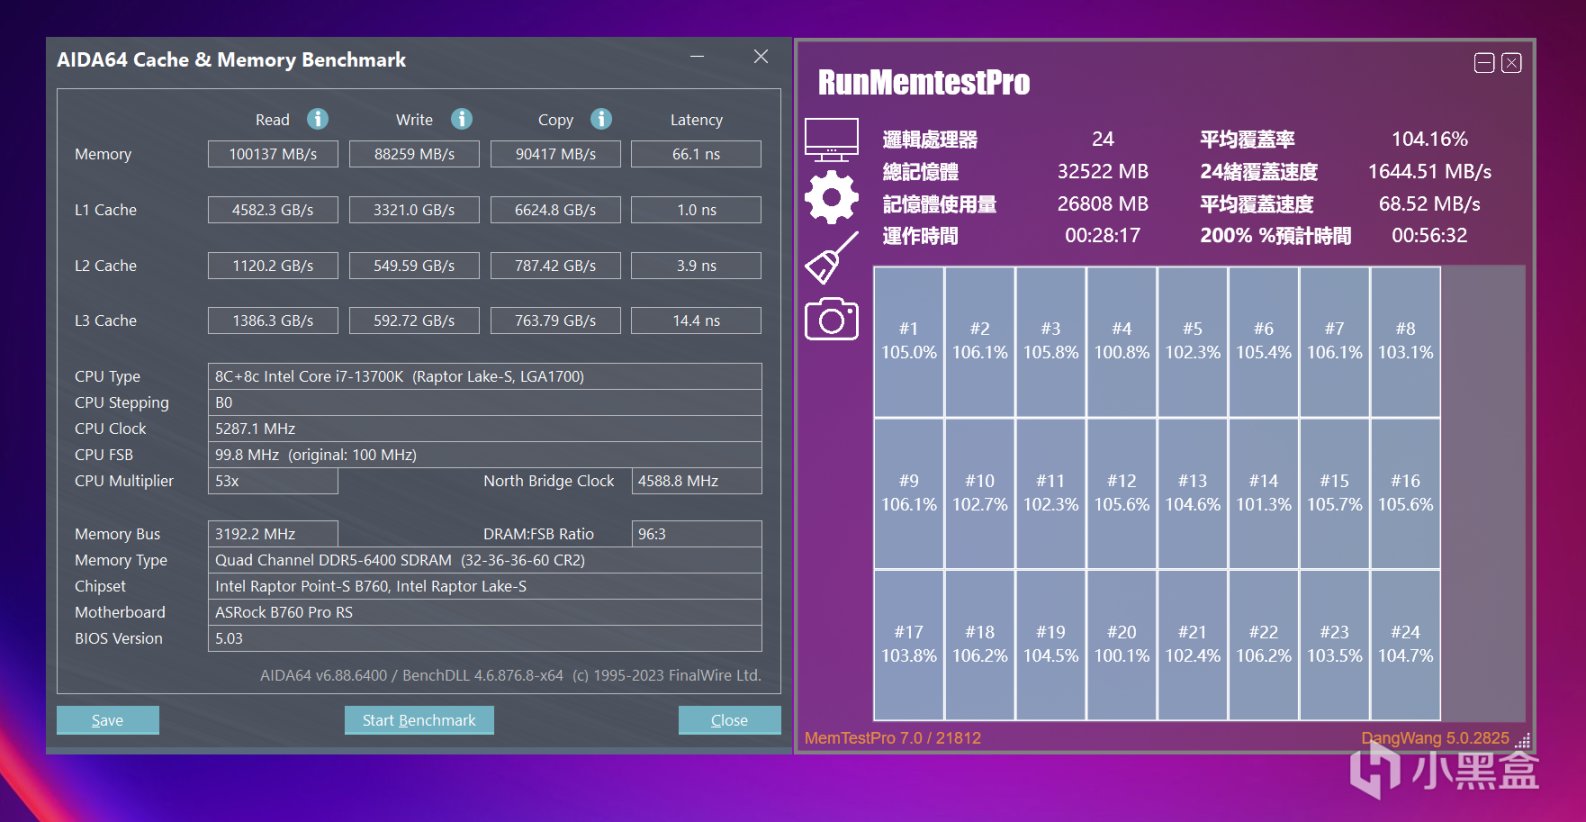This screenshot has height=822, width=1586.
Task: Select thread tile #20 showing 100.1%
Action: click(x=1122, y=645)
